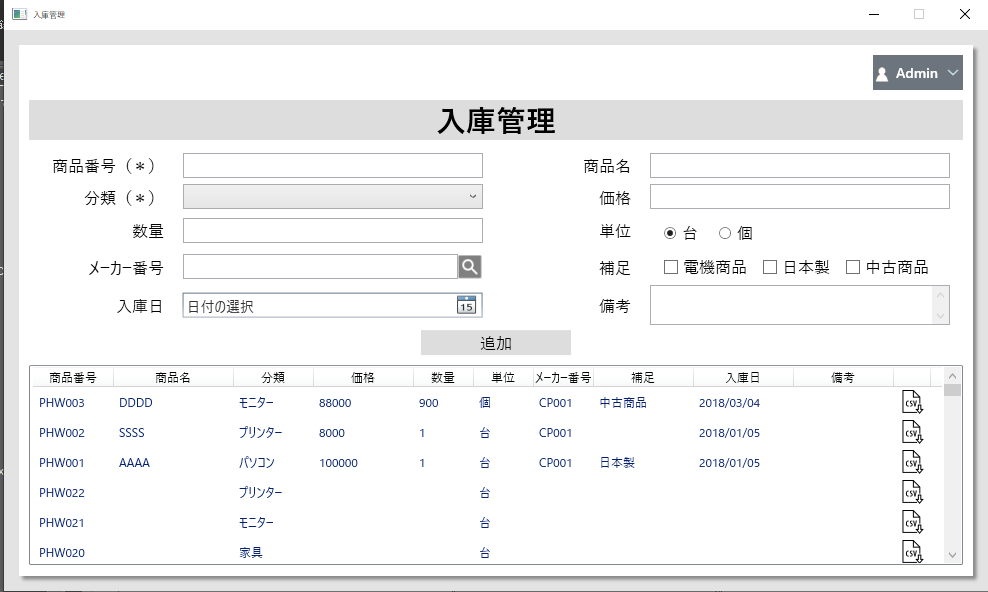This screenshot has width=988, height=592.
Task: Sort by 数量 column header
Action: [443, 377]
